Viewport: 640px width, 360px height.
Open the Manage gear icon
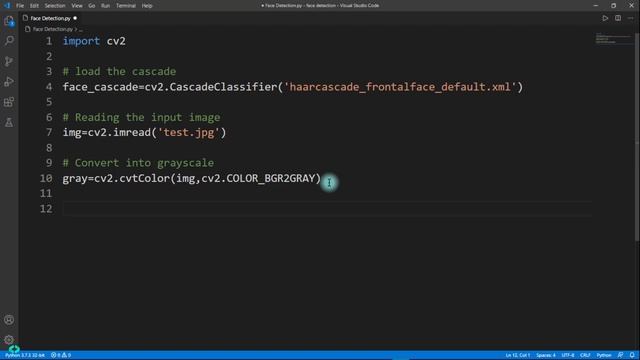coord(9,340)
